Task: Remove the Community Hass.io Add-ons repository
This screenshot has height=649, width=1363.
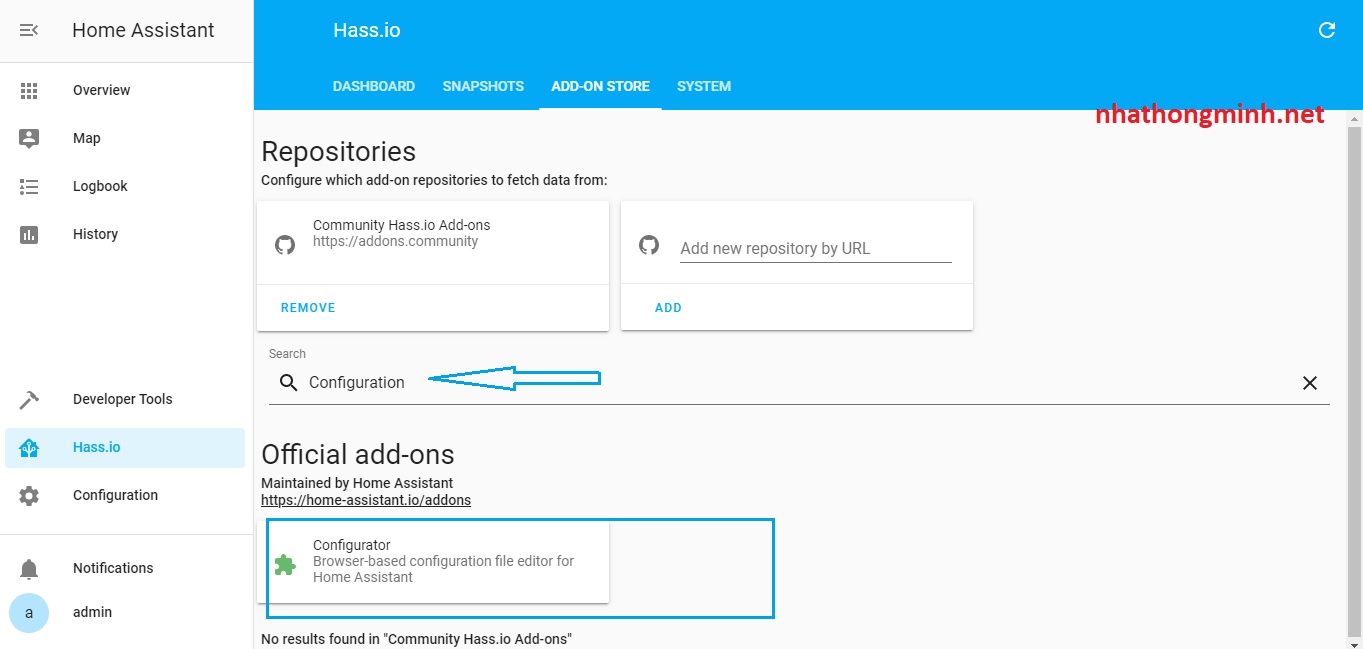Action: [308, 308]
